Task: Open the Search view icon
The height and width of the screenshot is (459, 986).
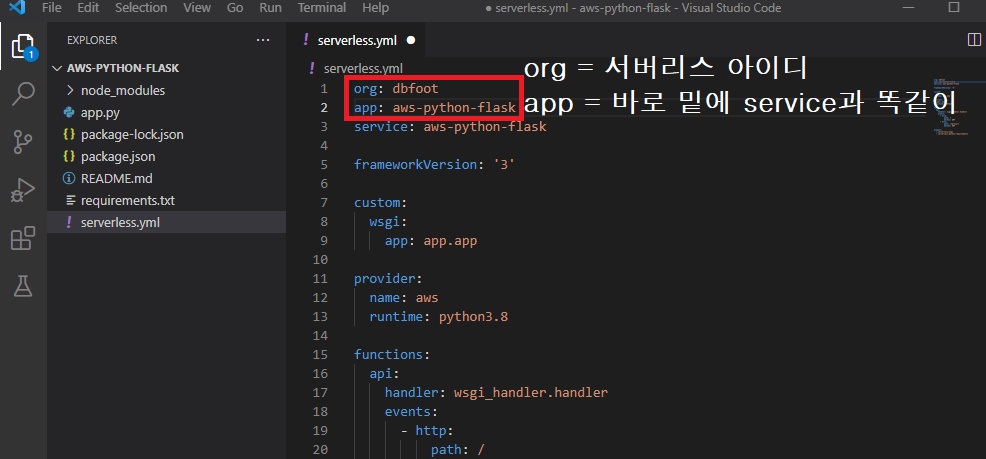Action: click(x=23, y=94)
